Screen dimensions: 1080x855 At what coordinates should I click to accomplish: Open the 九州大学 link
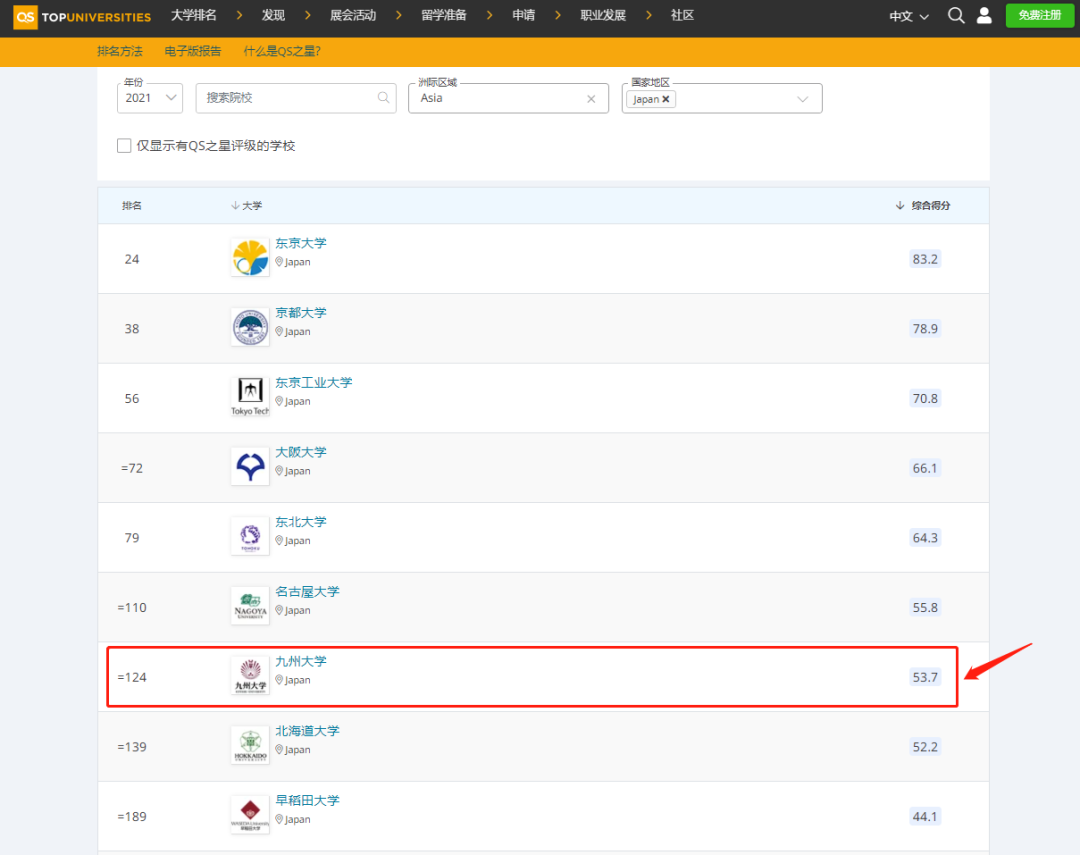[x=301, y=661]
